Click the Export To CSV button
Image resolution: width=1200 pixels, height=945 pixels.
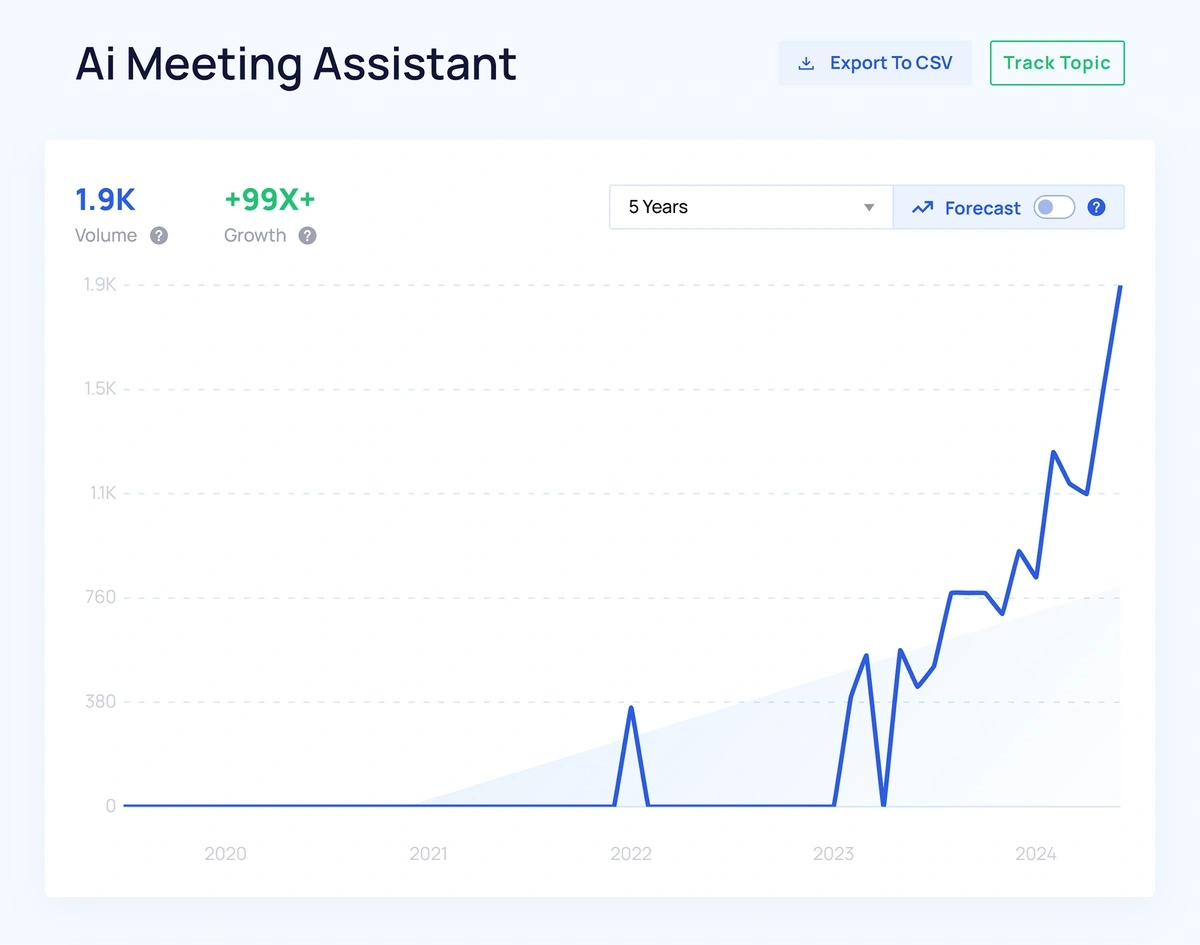(x=875, y=63)
